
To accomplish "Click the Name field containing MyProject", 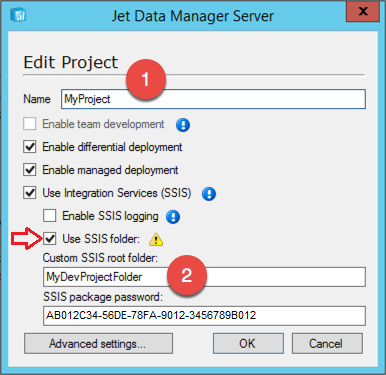I will tap(213, 99).
